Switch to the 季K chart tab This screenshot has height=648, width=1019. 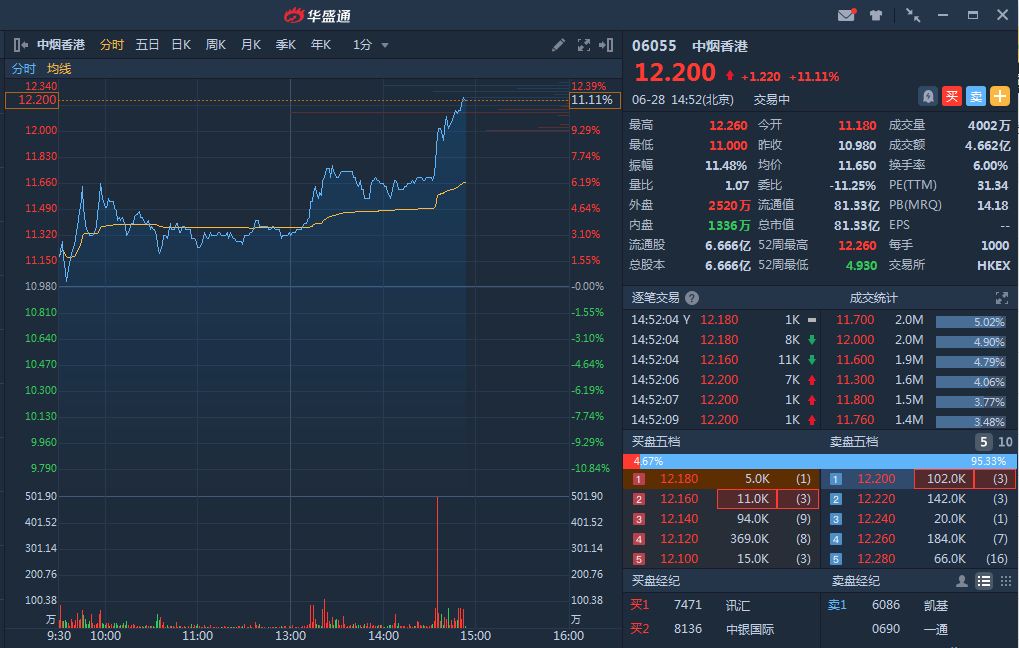pos(285,45)
